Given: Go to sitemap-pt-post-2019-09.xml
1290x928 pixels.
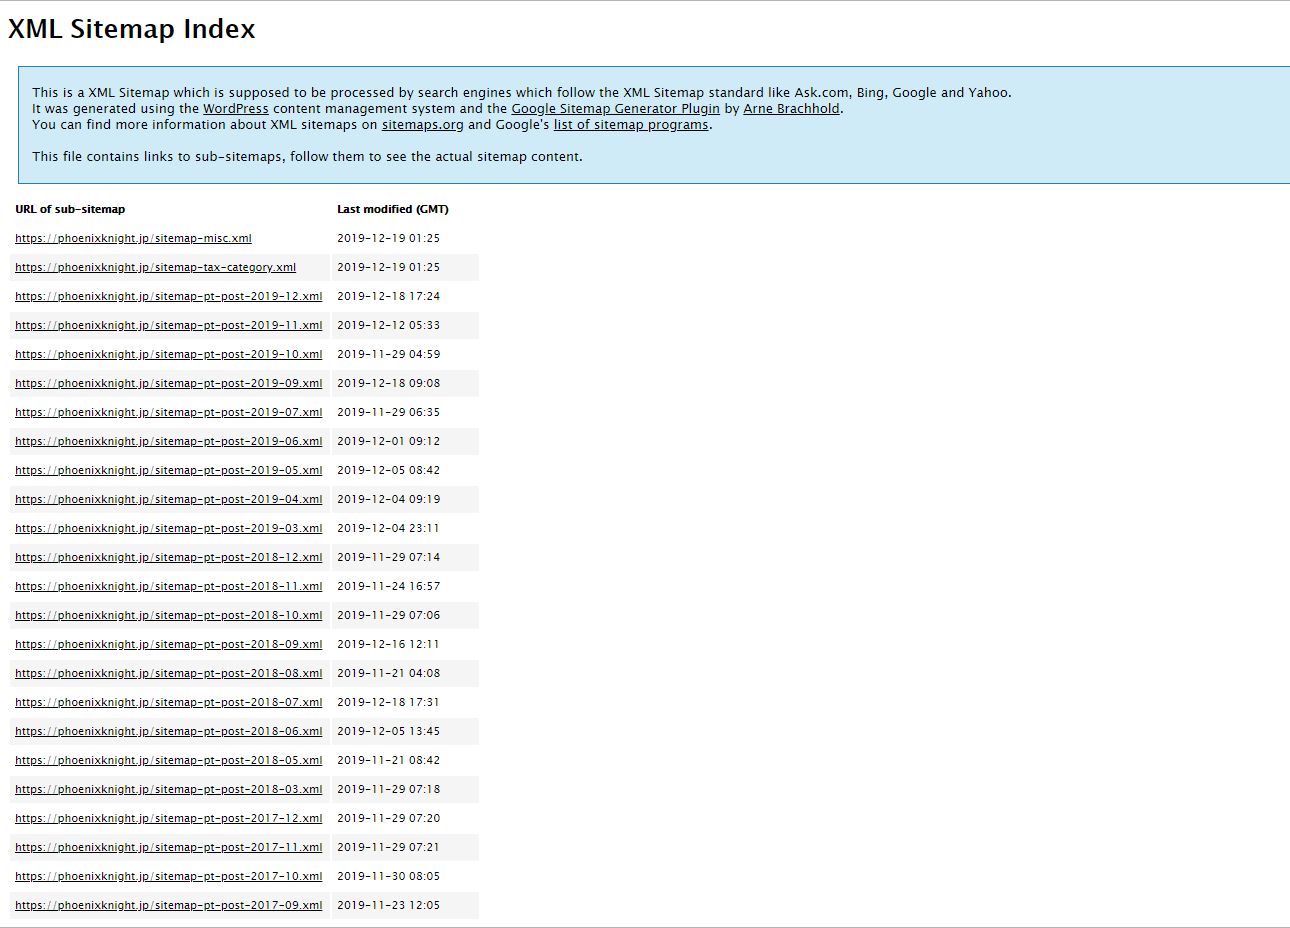Looking at the screenshot, I should click(x=168, y=384).
